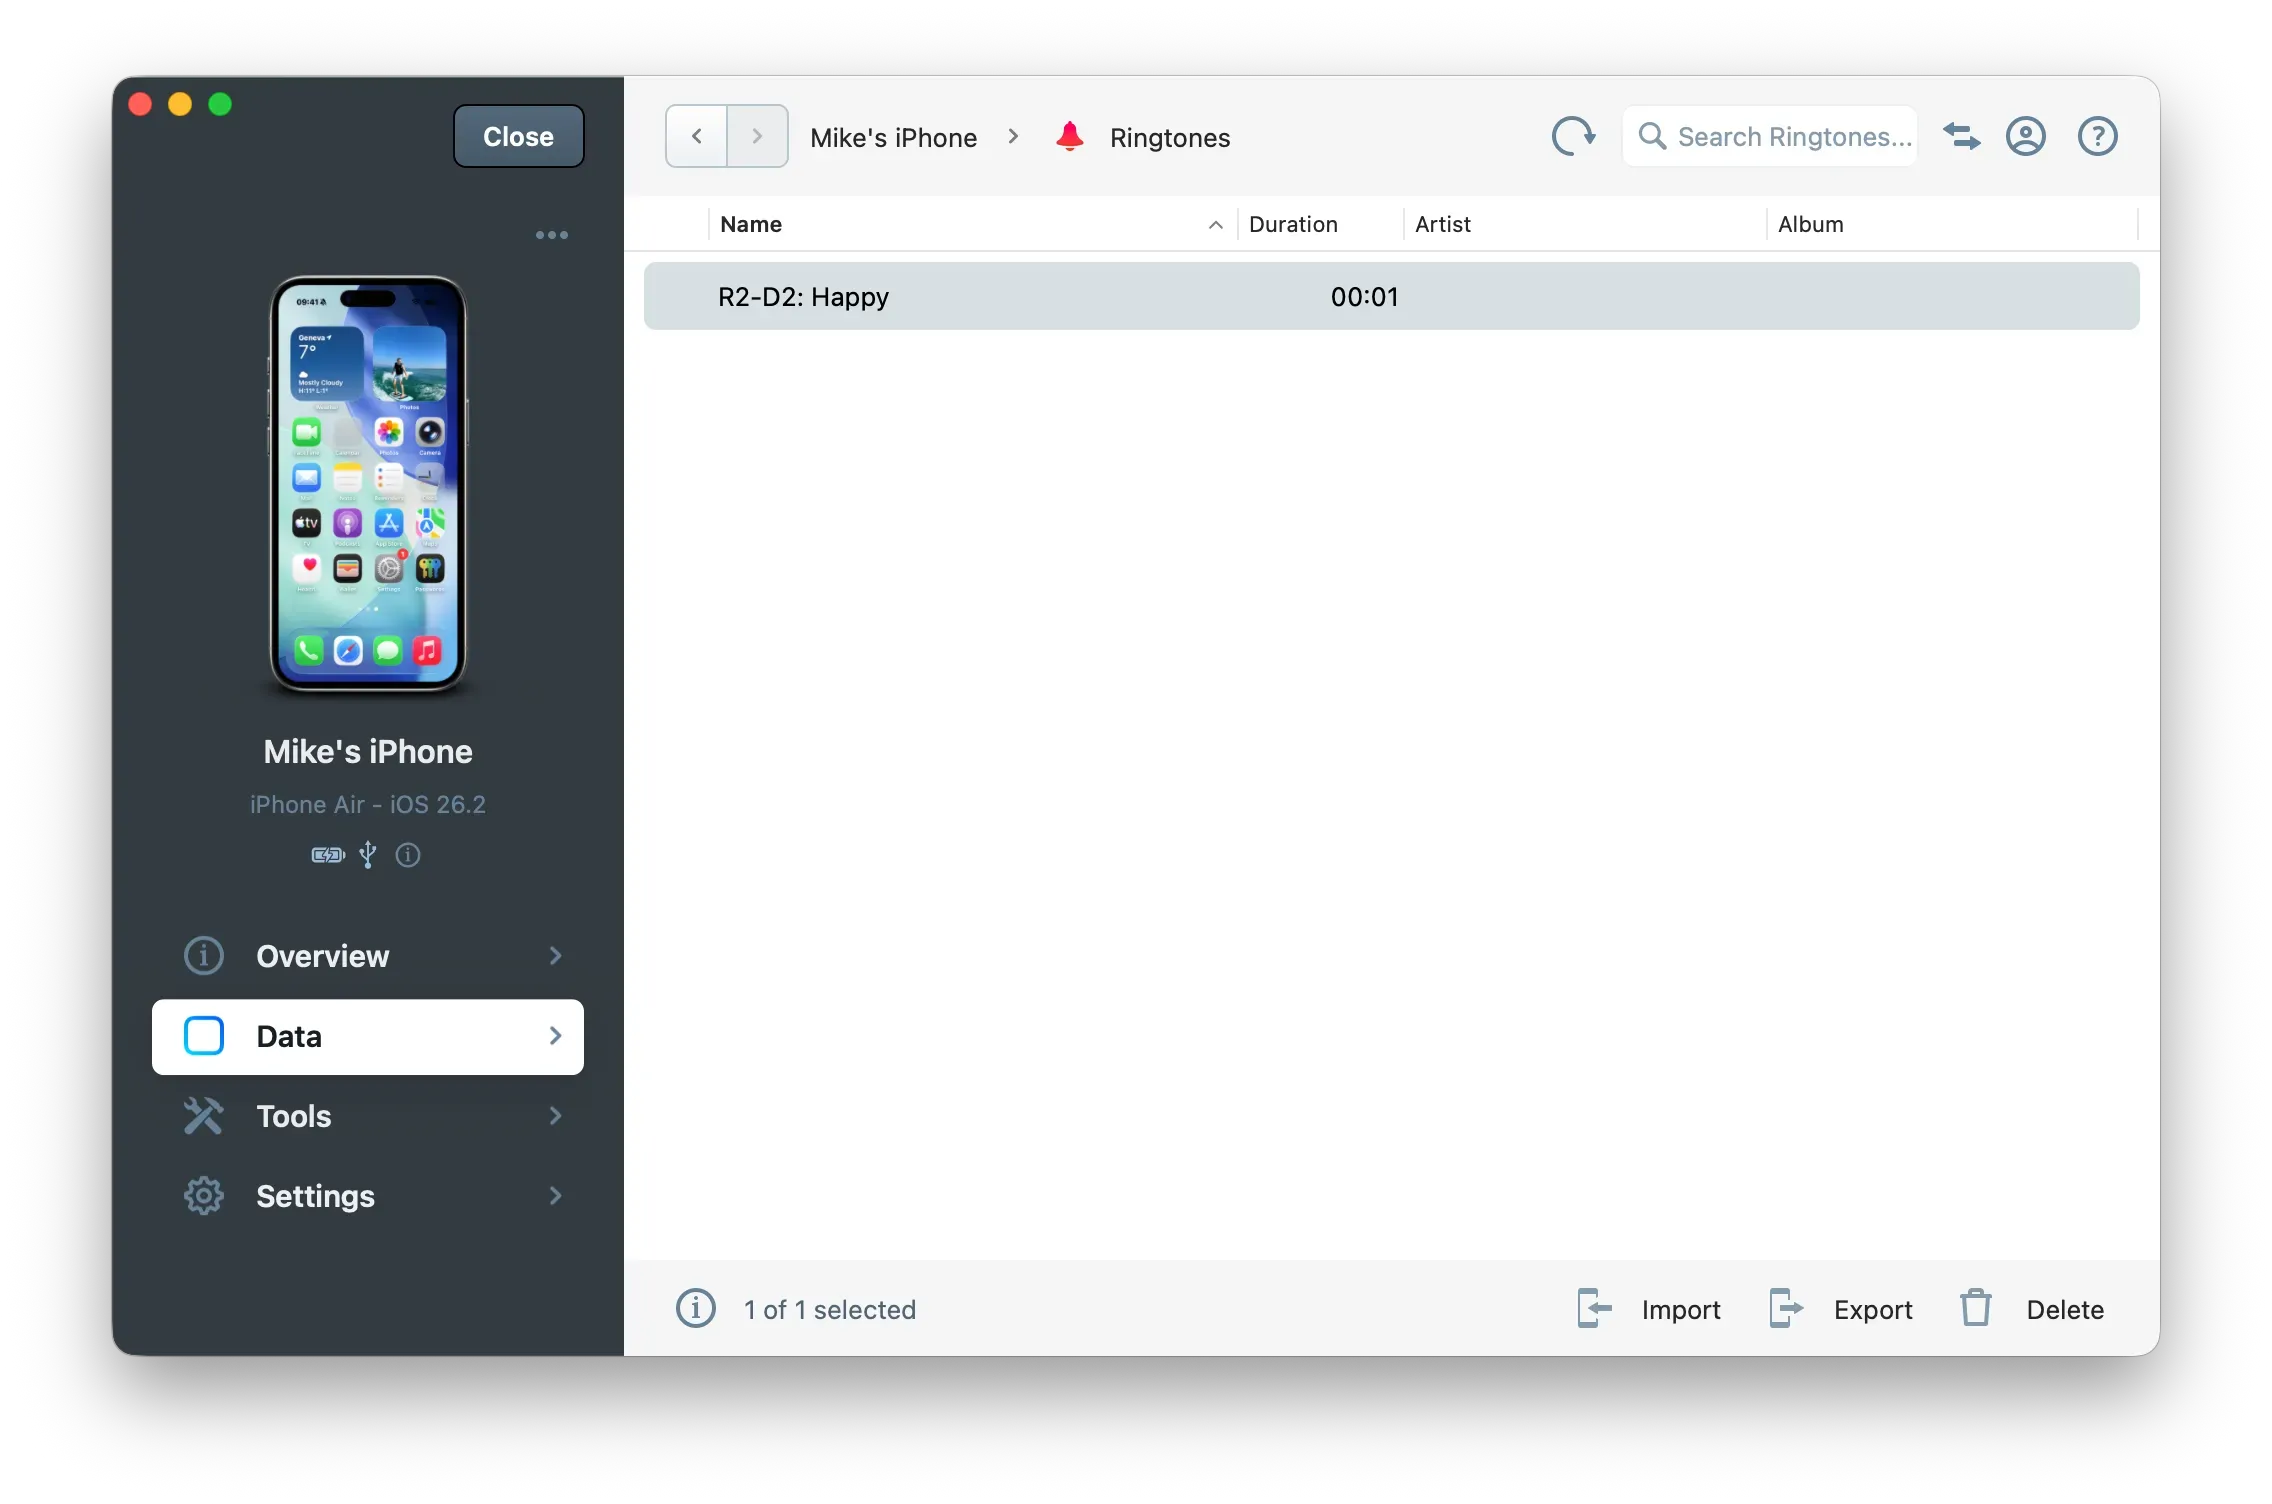The width and height of the screenshot is (2272, 1504).
Task: Expand the Settings section chevron
Action: coord(556,1196)
